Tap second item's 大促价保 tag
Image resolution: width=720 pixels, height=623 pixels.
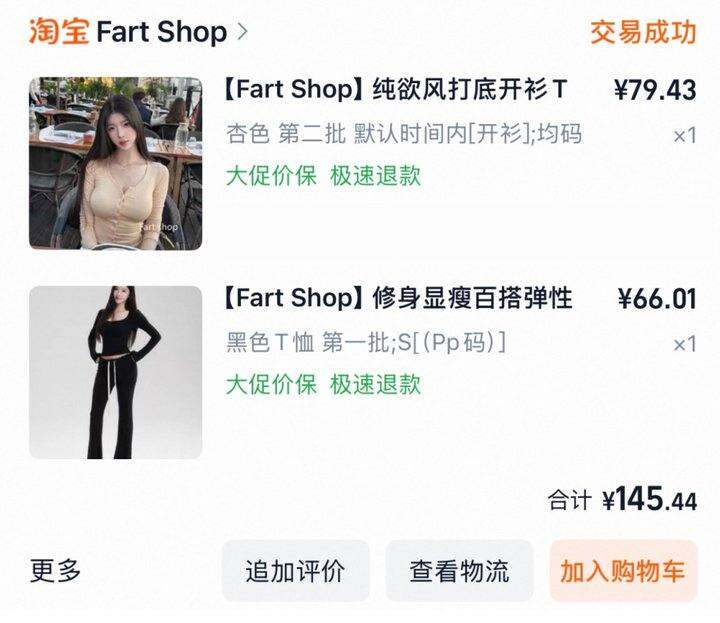(x=271, y=384)
